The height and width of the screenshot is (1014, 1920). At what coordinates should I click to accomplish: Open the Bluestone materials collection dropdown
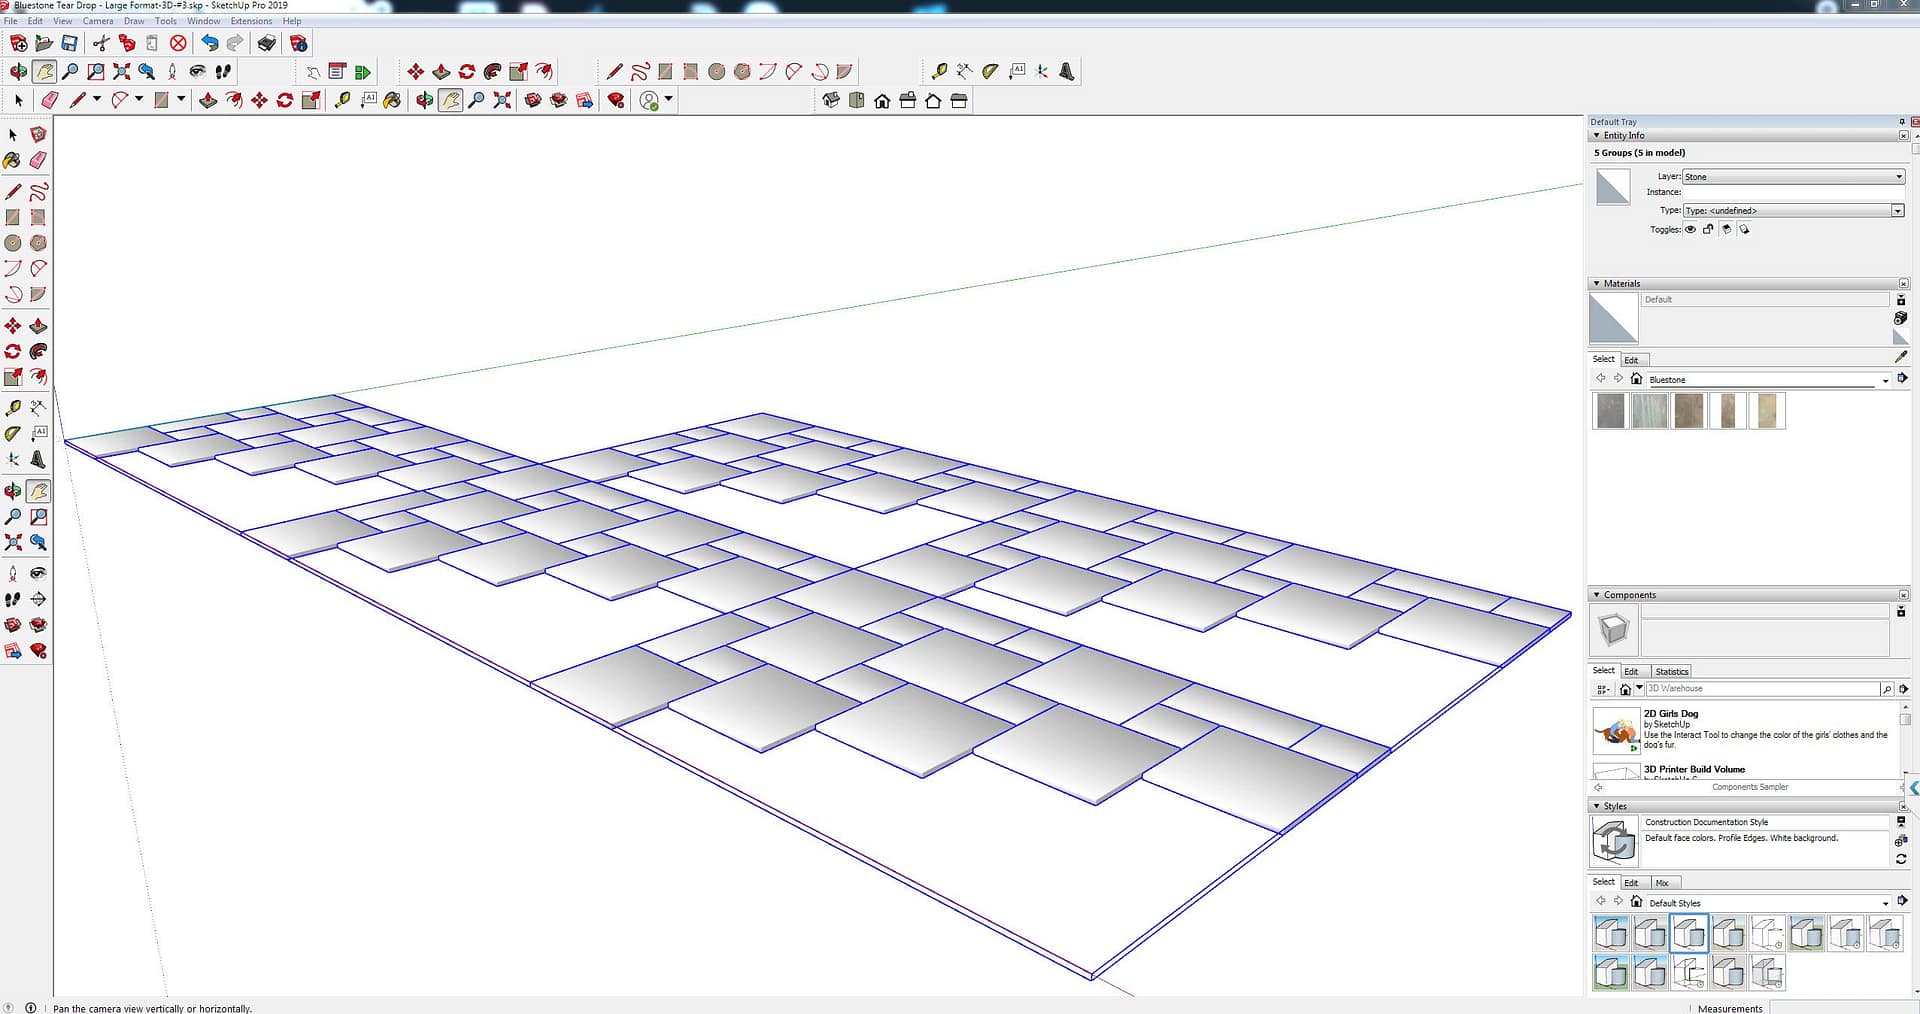(1885, 380)
